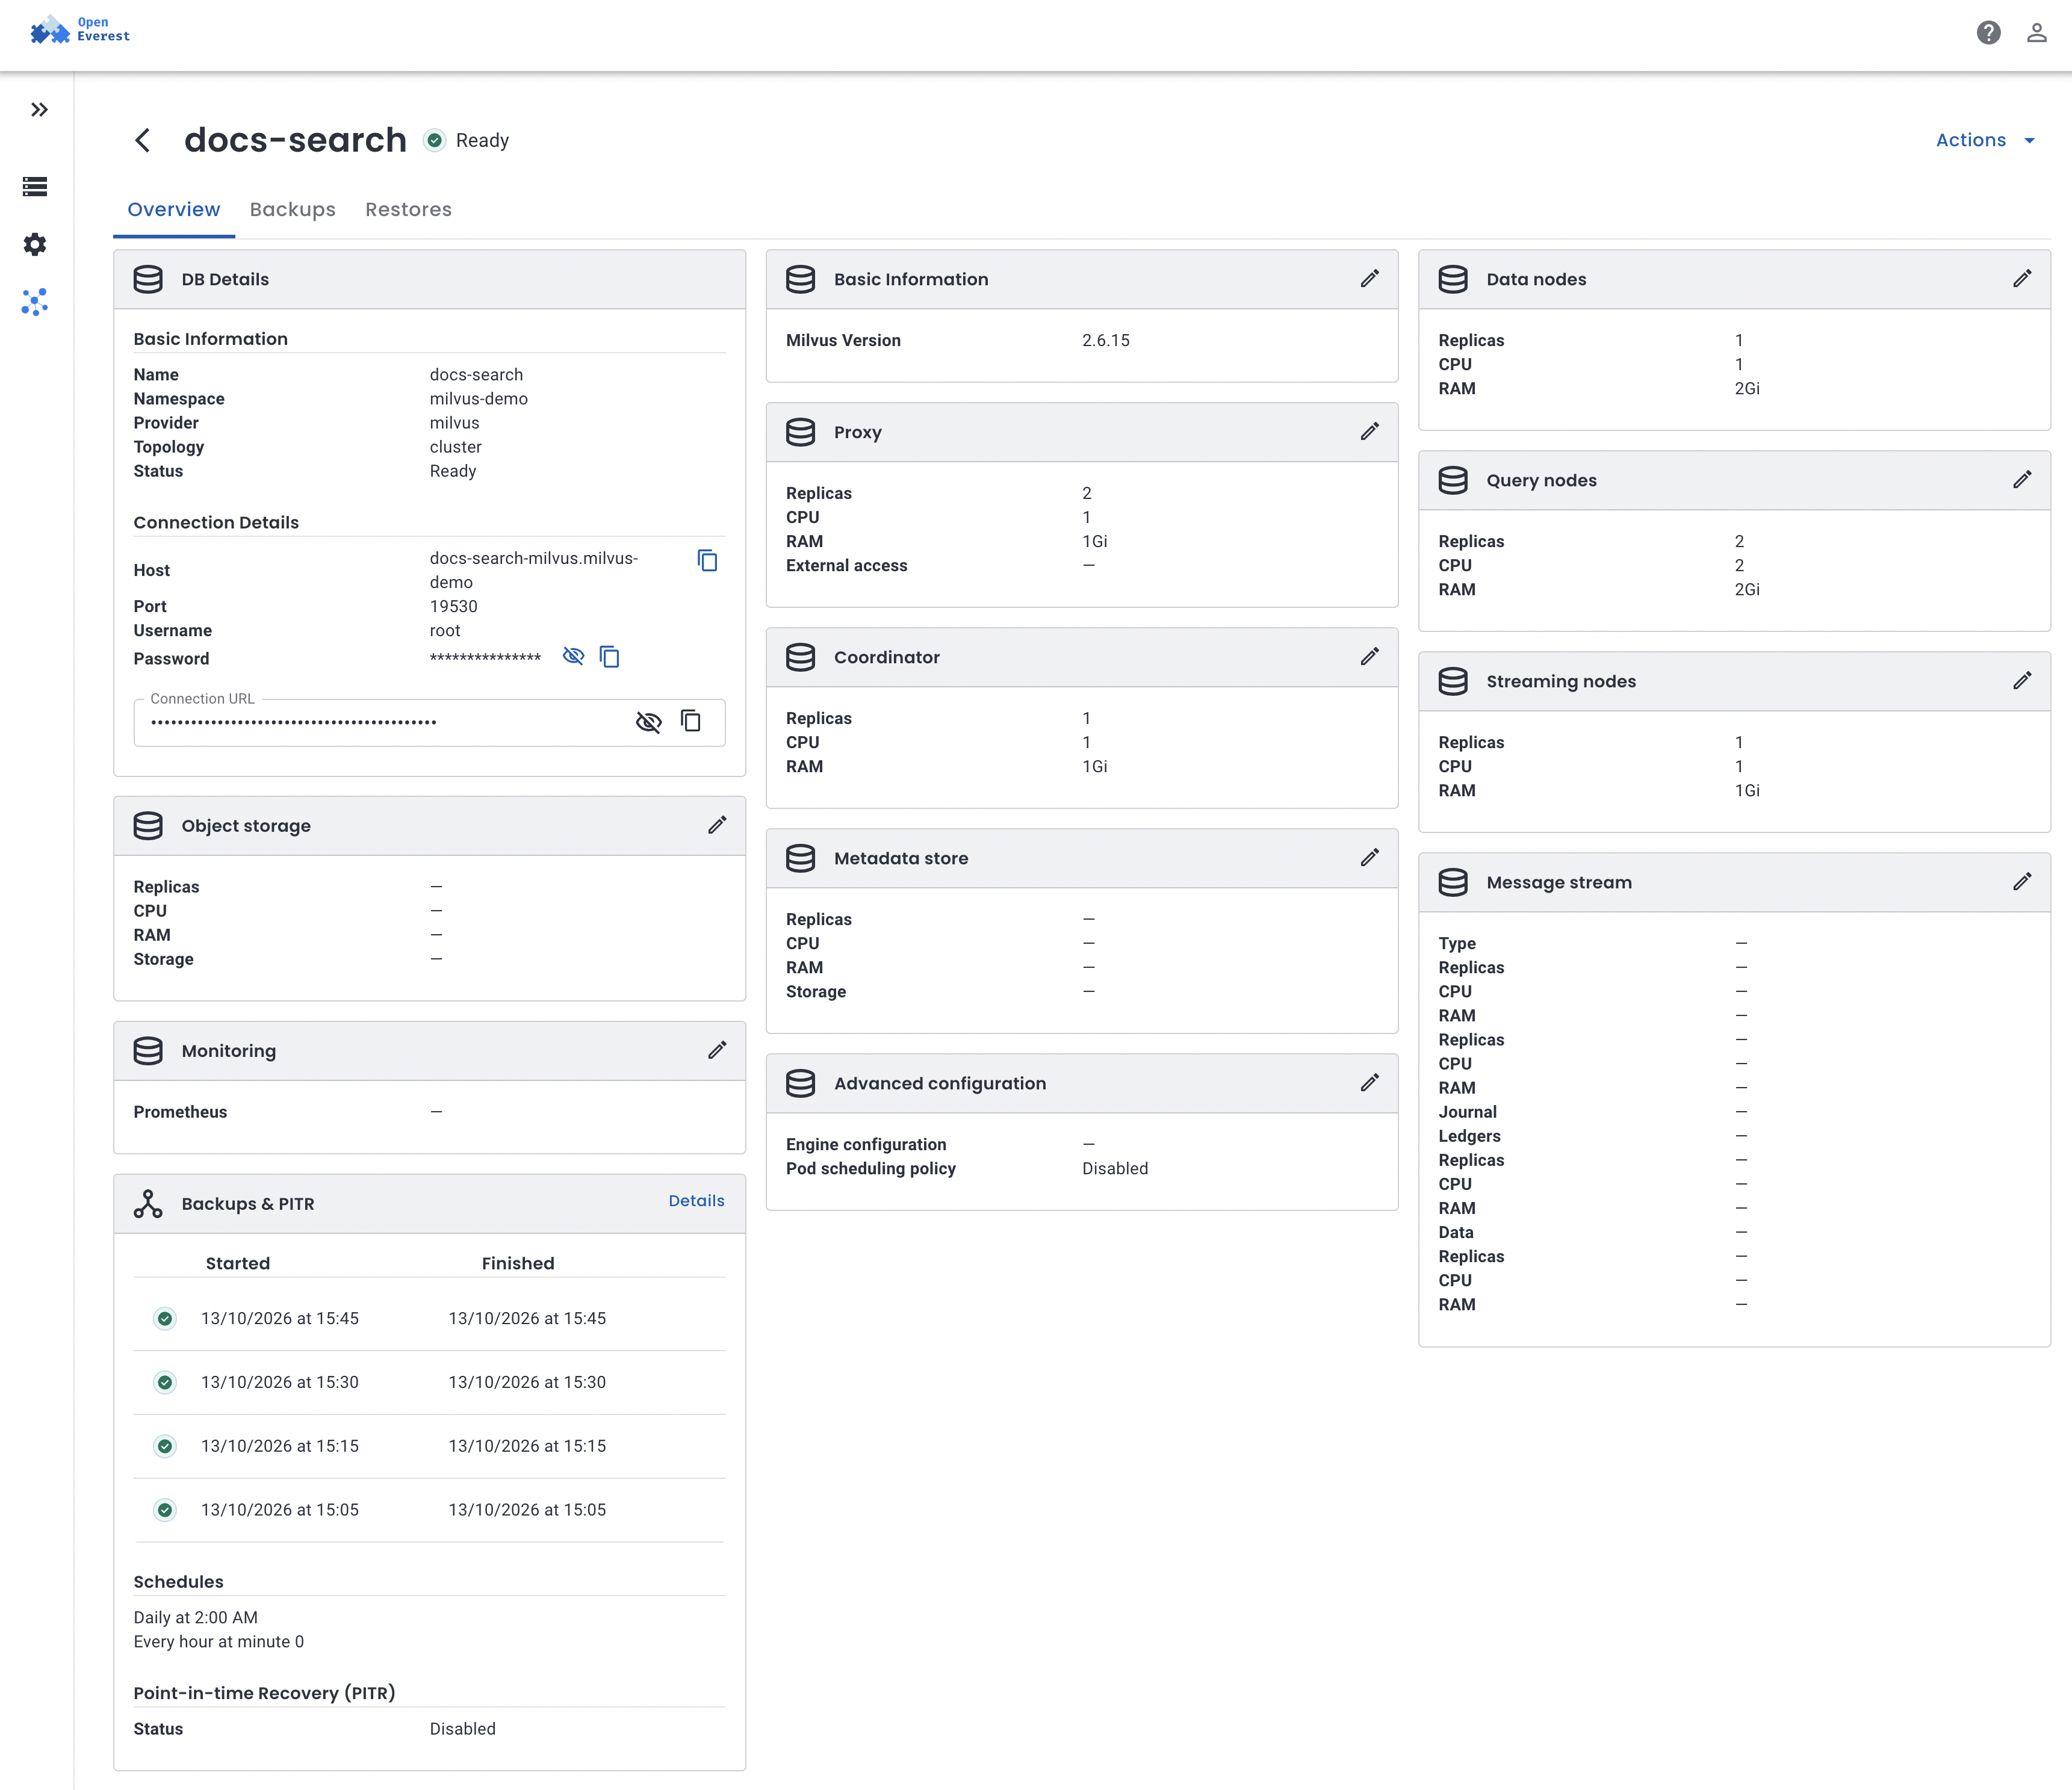Switch to the Overview tab
The image size is (2072, 1790).
(x=174, y=209)
